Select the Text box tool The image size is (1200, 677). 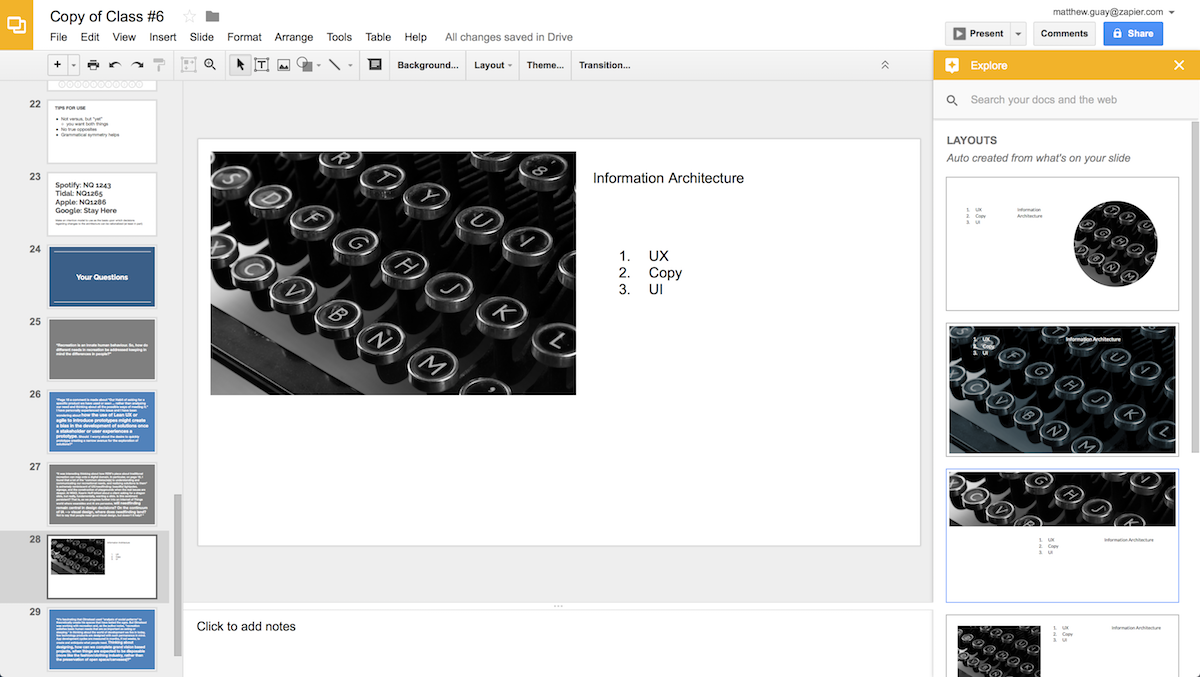coord(262,64)
